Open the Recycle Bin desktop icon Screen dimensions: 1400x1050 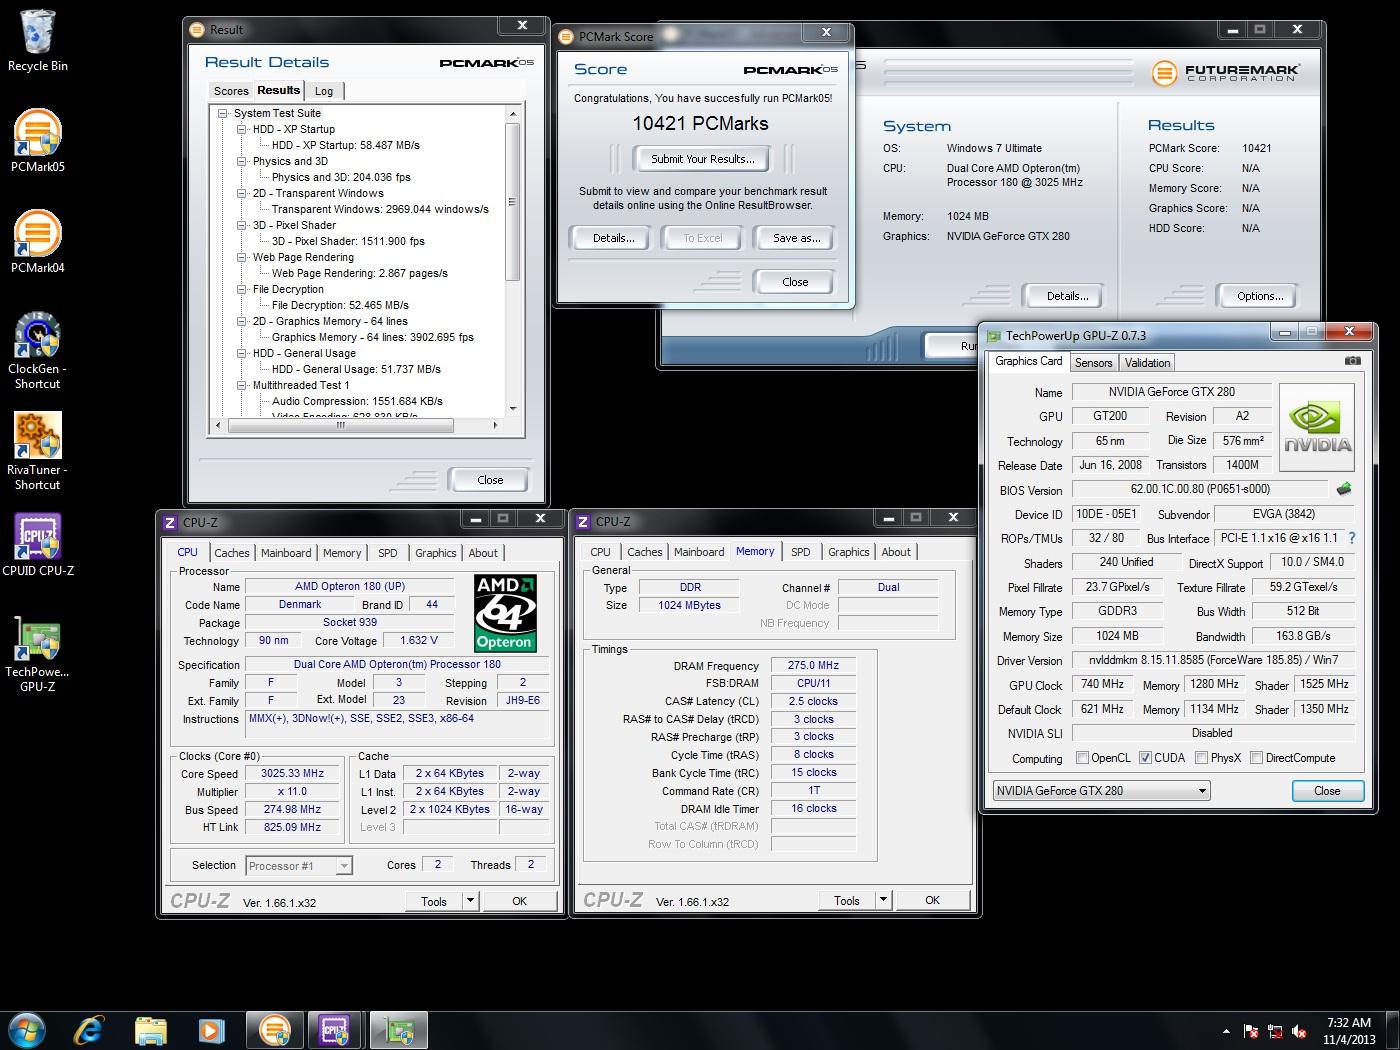click(38, 41)
